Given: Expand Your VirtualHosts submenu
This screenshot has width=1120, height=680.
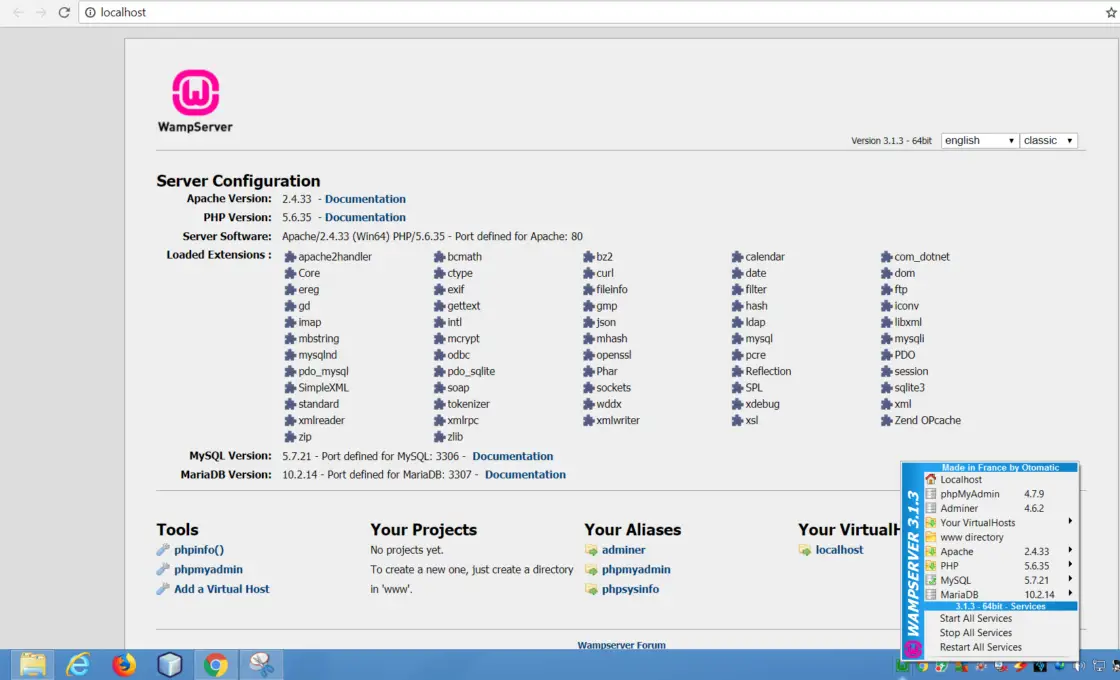Looking at the screenshot, I should [1000, 522].
